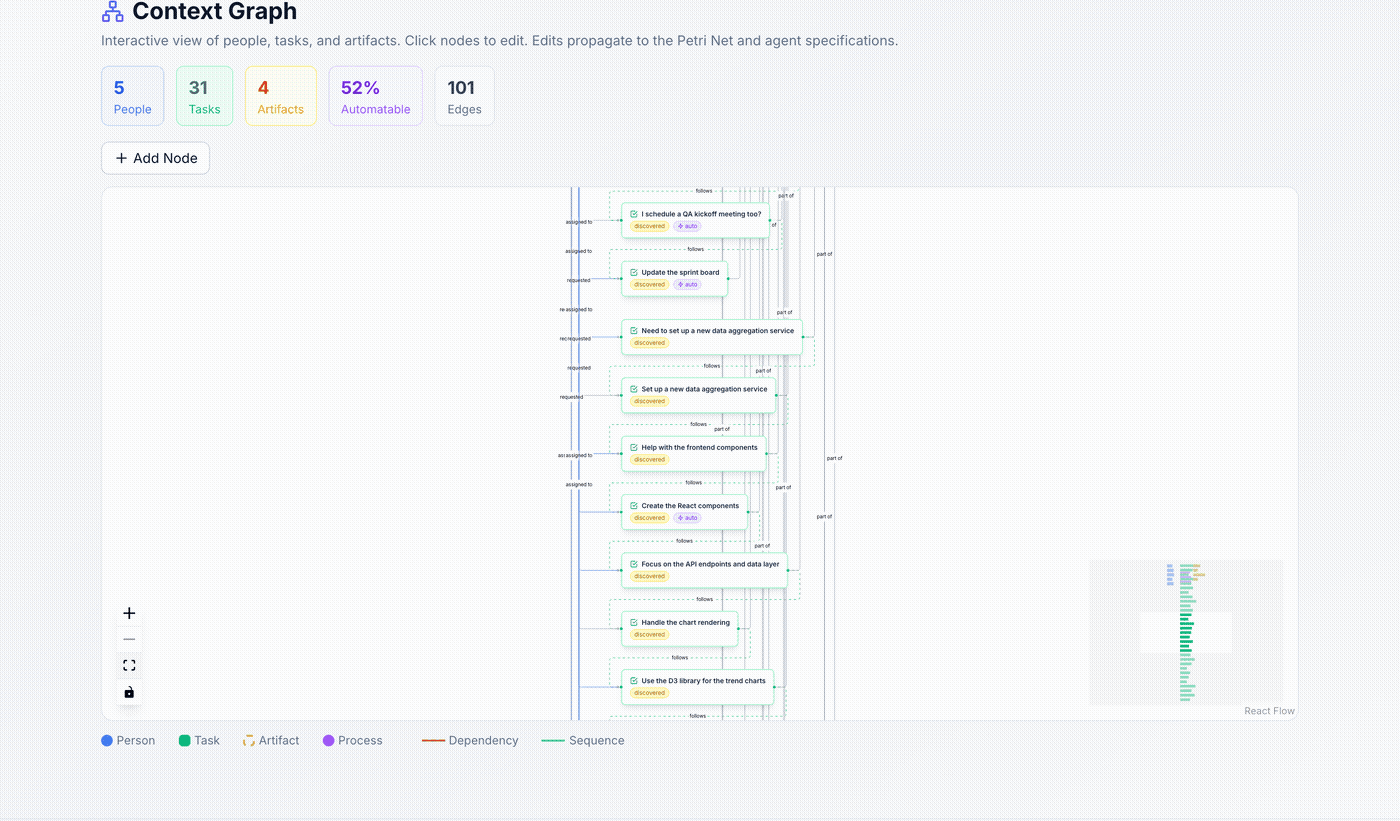Image resolution: width=1400 pixels, height=821 pixels.
Task: Select the "52% Automatable" stat card
Action: point(375,95)
